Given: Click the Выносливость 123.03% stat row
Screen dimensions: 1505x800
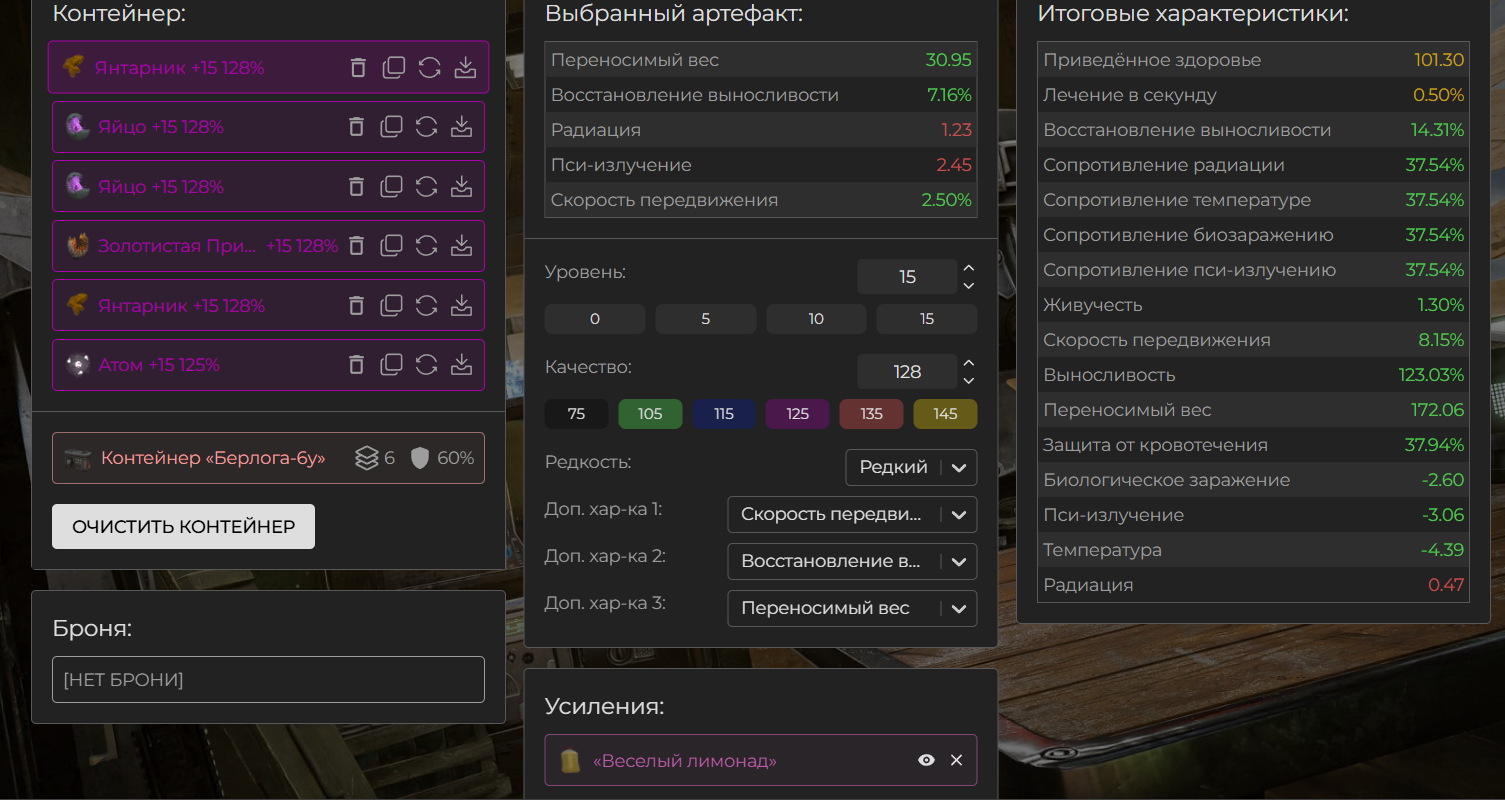Looking at the screenshot, I should [x=1254, y=375].
